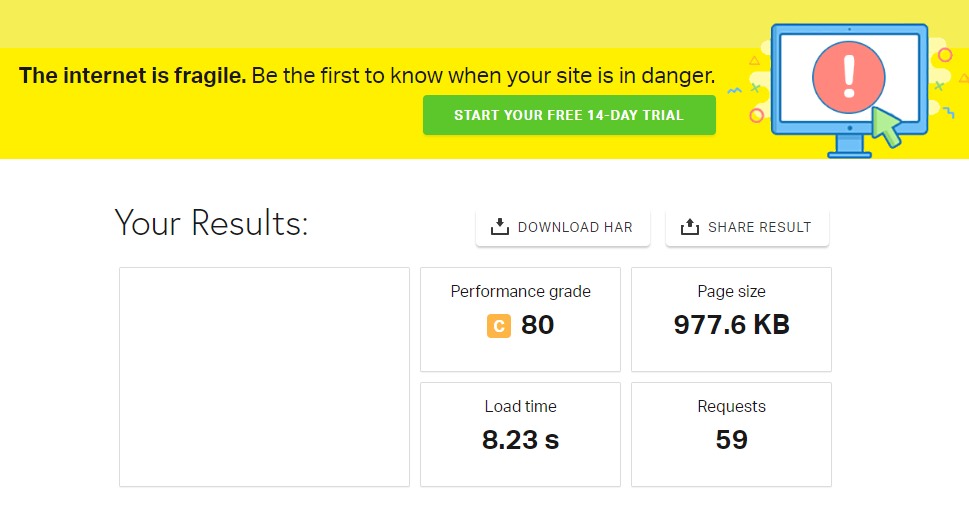The image size is (969, 518).
Task: Click the 59 requests count value
Action: tap(732, 439)
